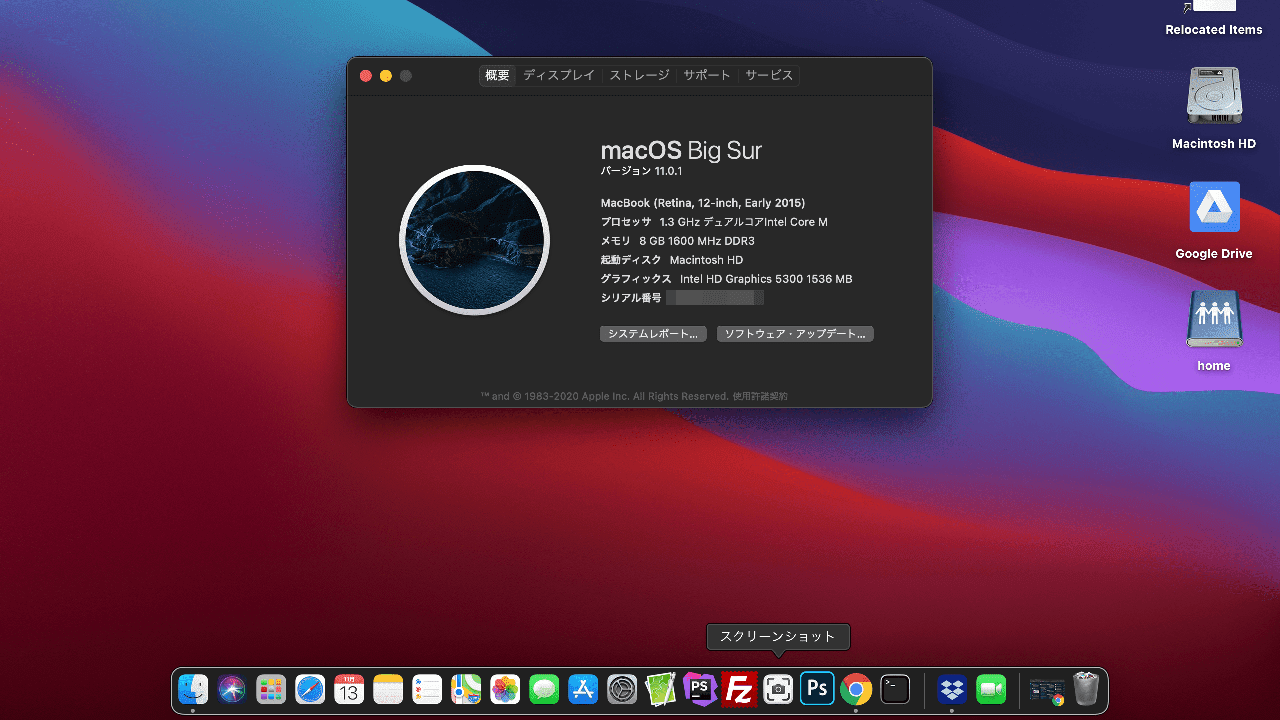Switch to the ディスプレイ tab
This screenshot has width=1280, height=720.
[558, 75]
